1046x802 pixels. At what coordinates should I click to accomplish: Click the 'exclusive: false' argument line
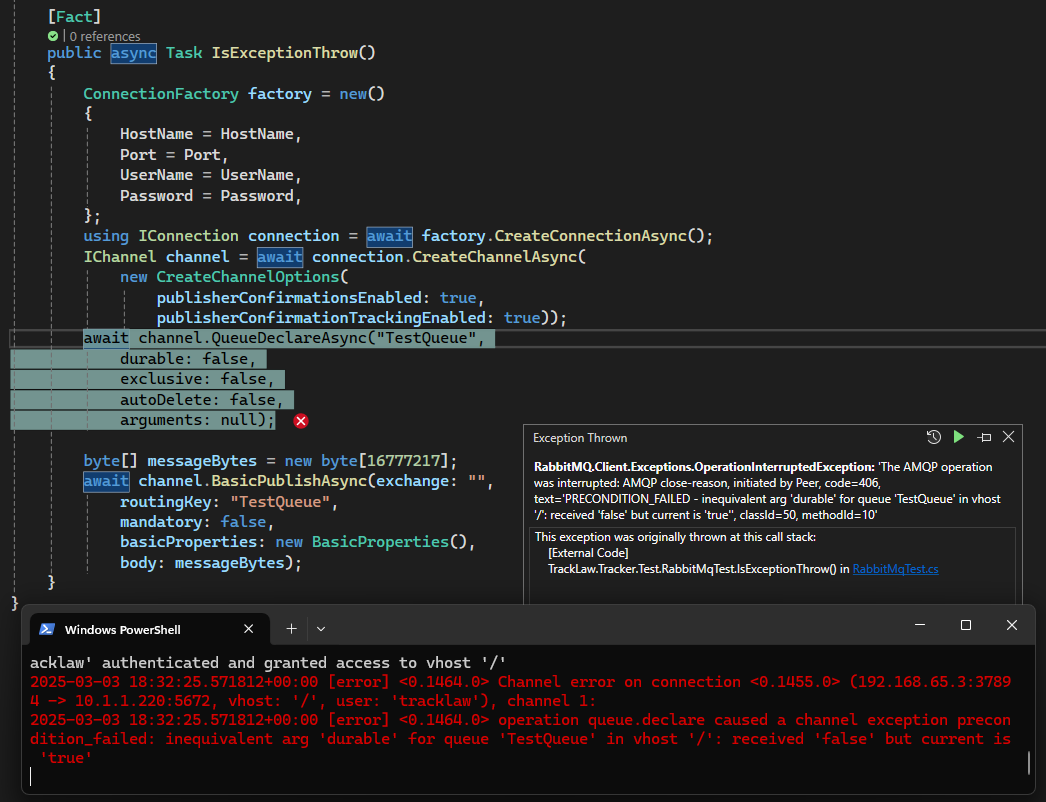[197, 379]
